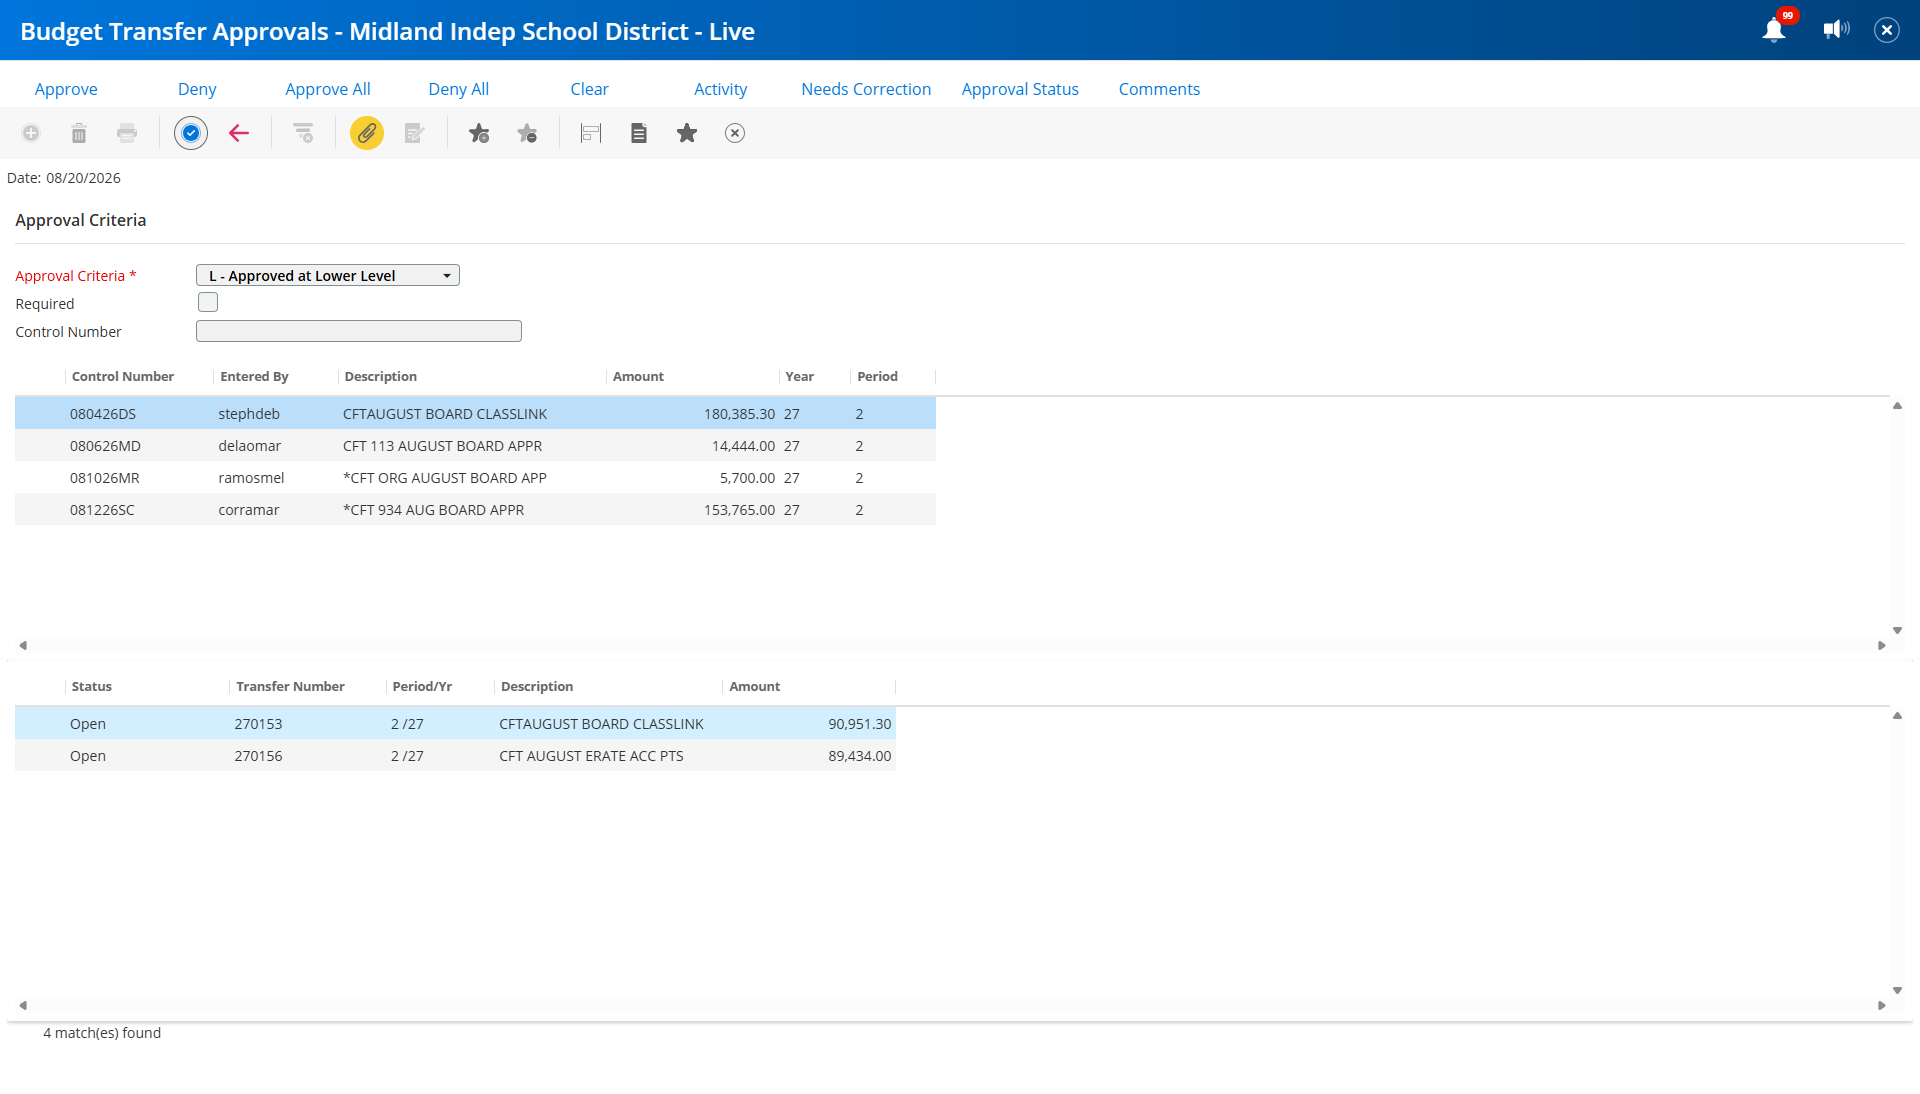Click the add-to-favorites star icon

pyautogui.click(x=479, y=133)
